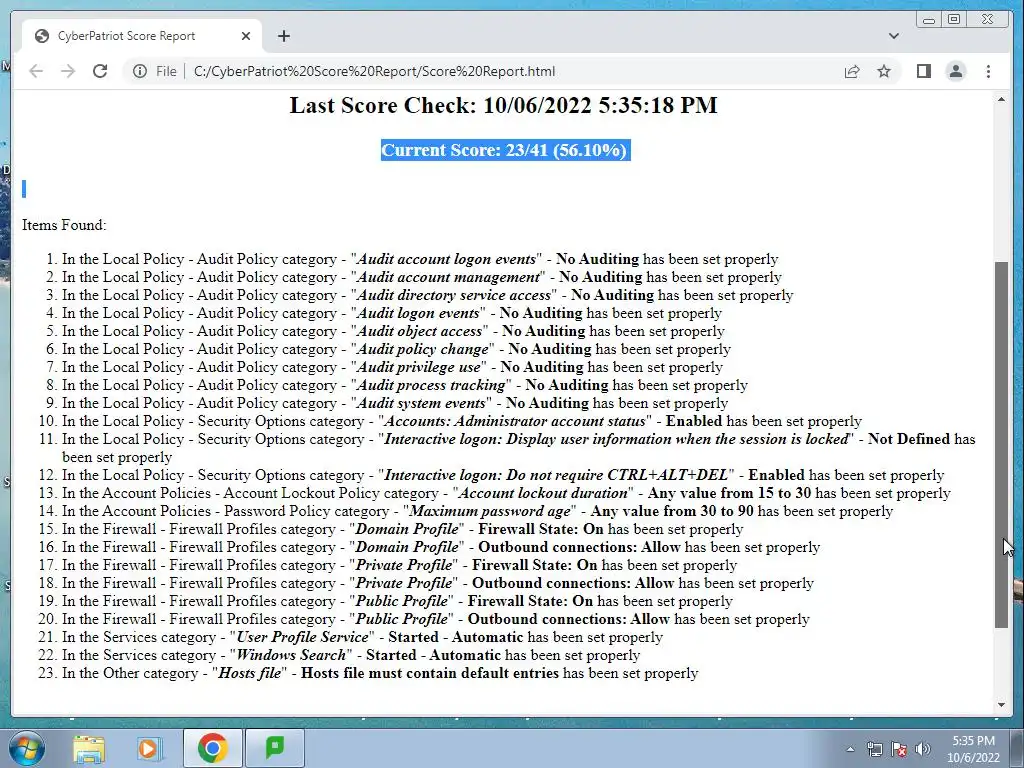Open the taskbar clock showing 5:35 PM
This screenshot has width=1024, height=768.
click(973, 749)
